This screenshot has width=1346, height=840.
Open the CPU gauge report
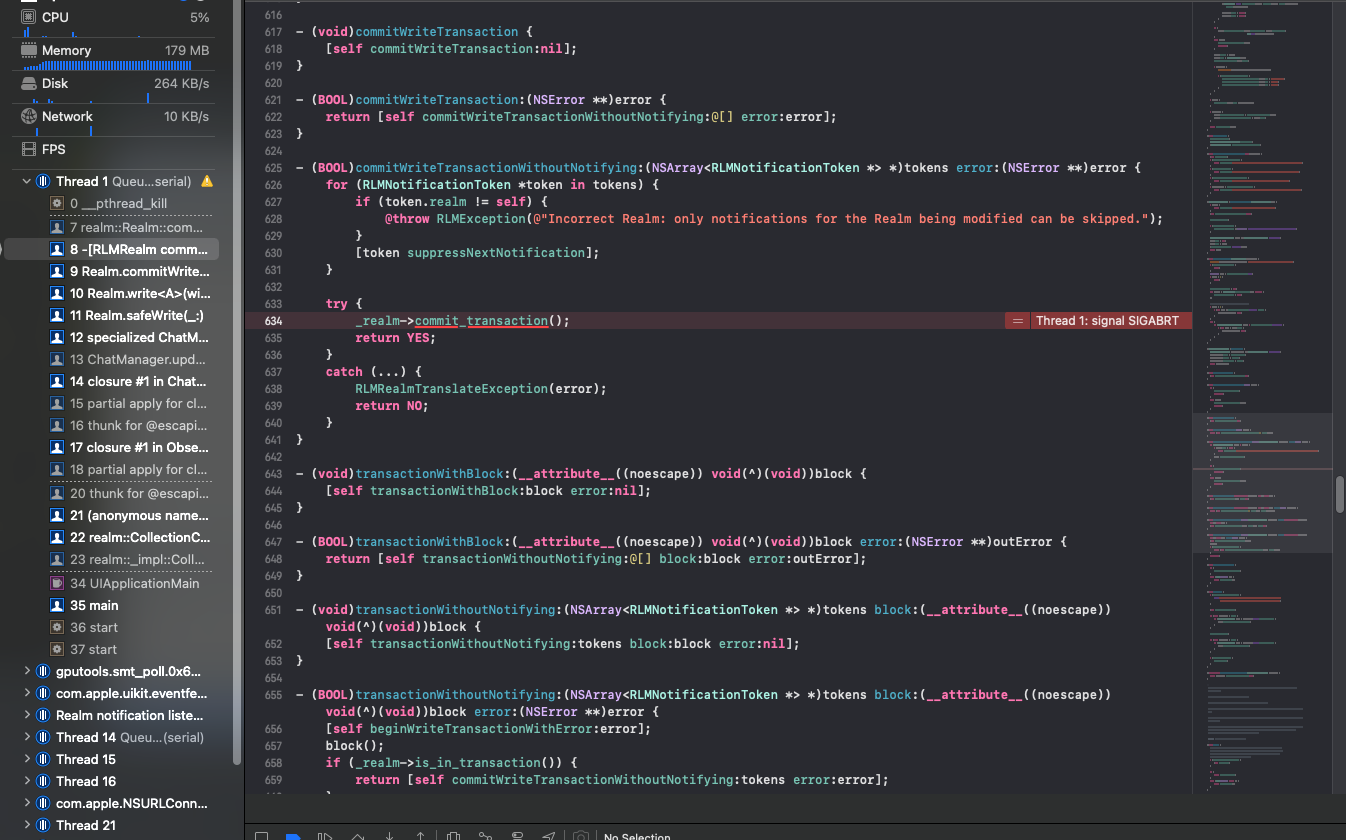click(x=115, y=22)
